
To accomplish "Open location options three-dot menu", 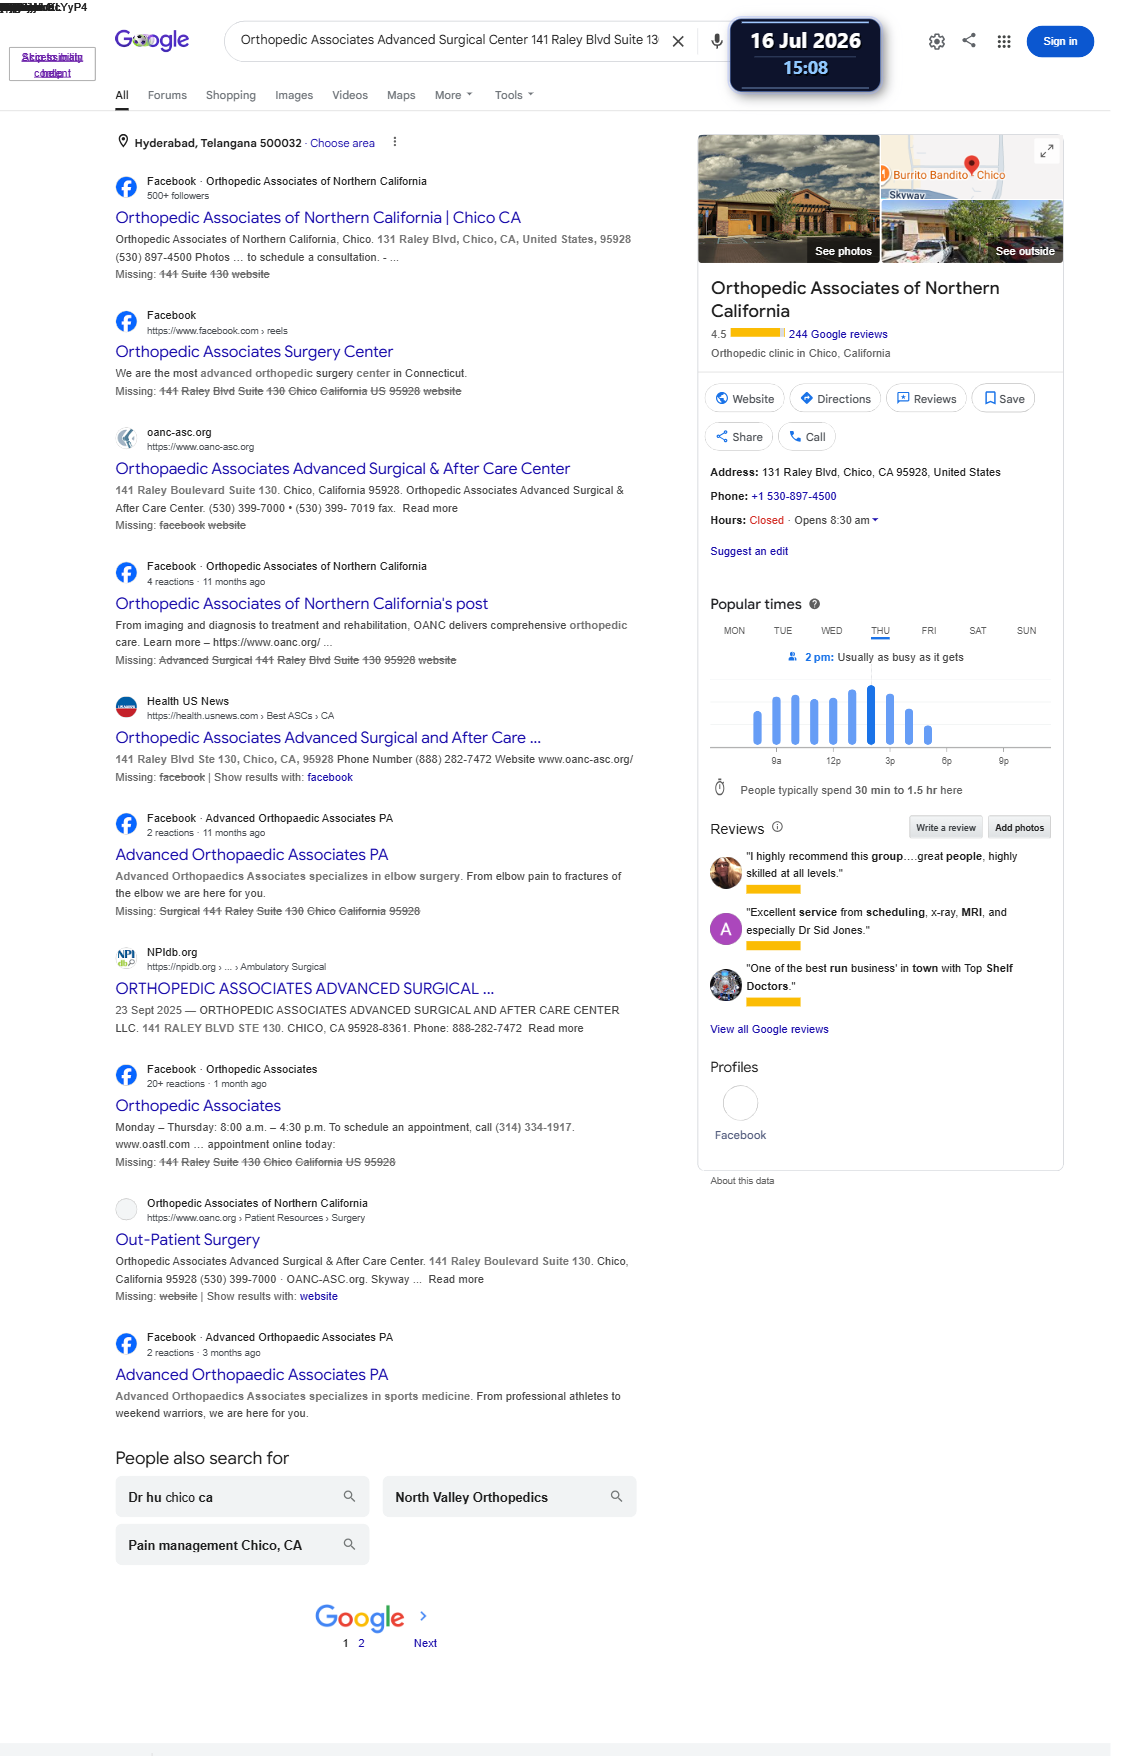I will [x=395, y=142].
